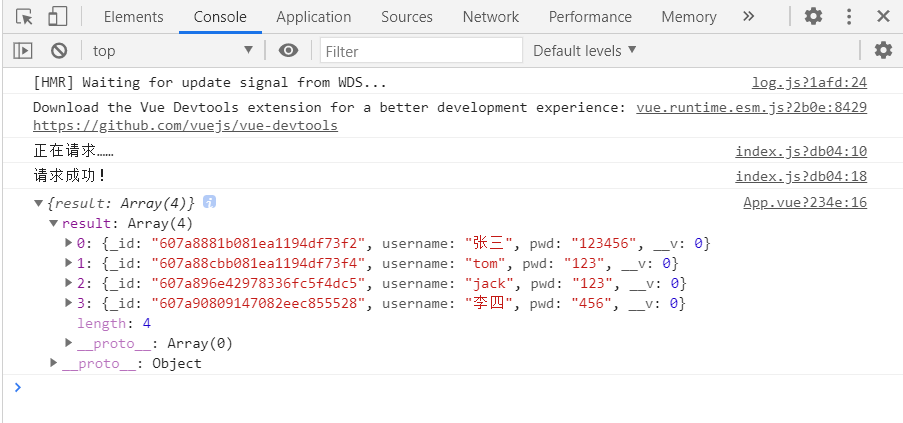
Task: Switch to the Performance tab
Action: [x=590, y=17]
